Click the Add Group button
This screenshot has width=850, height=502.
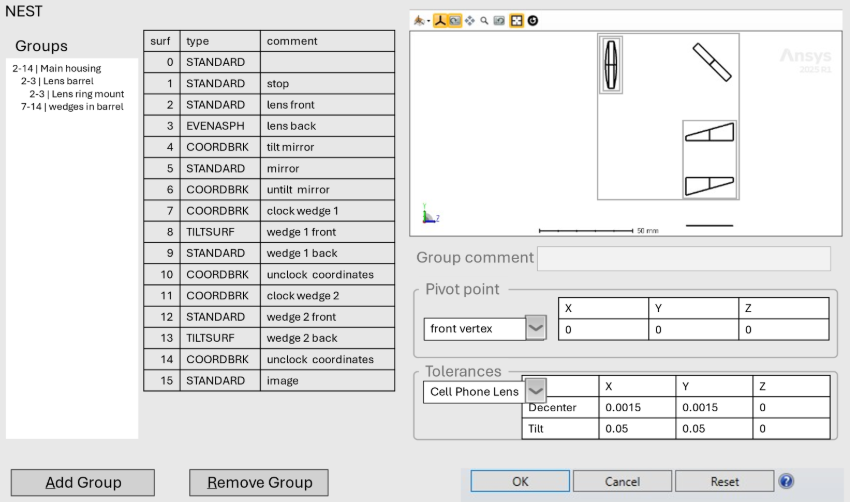(x=83, y=482)
